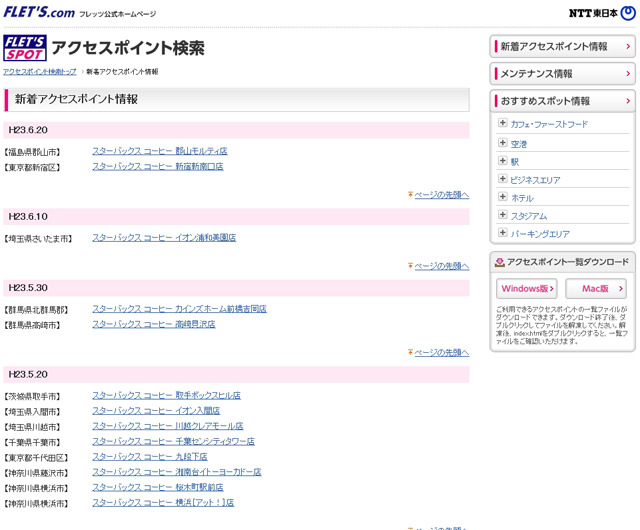Expand the スタジアム plus icon
The width and height of the screenshot is (640, 530).
click(x=503, y=214)
